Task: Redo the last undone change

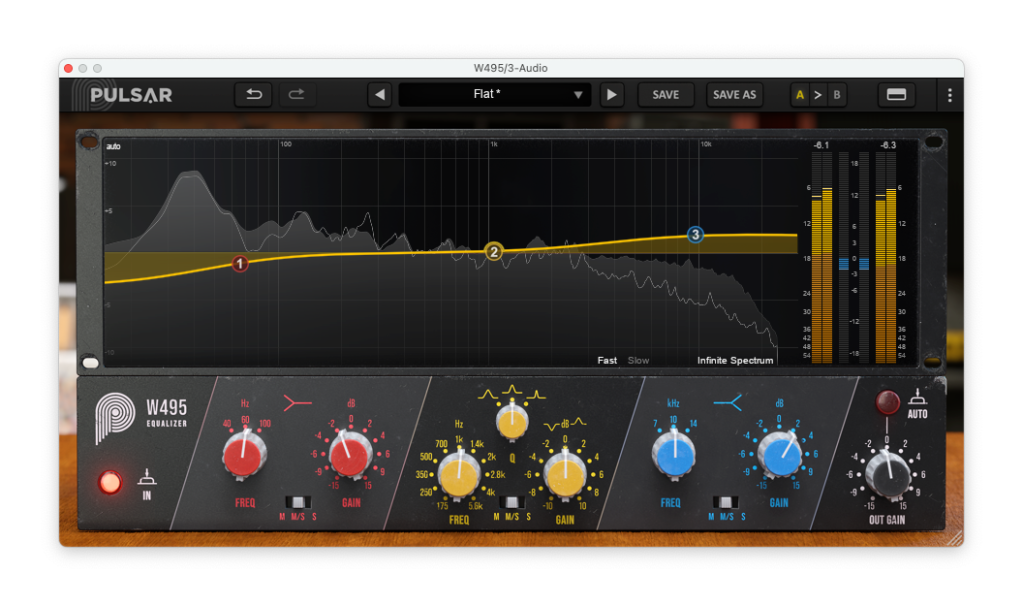Action: [x=296, y=95]
